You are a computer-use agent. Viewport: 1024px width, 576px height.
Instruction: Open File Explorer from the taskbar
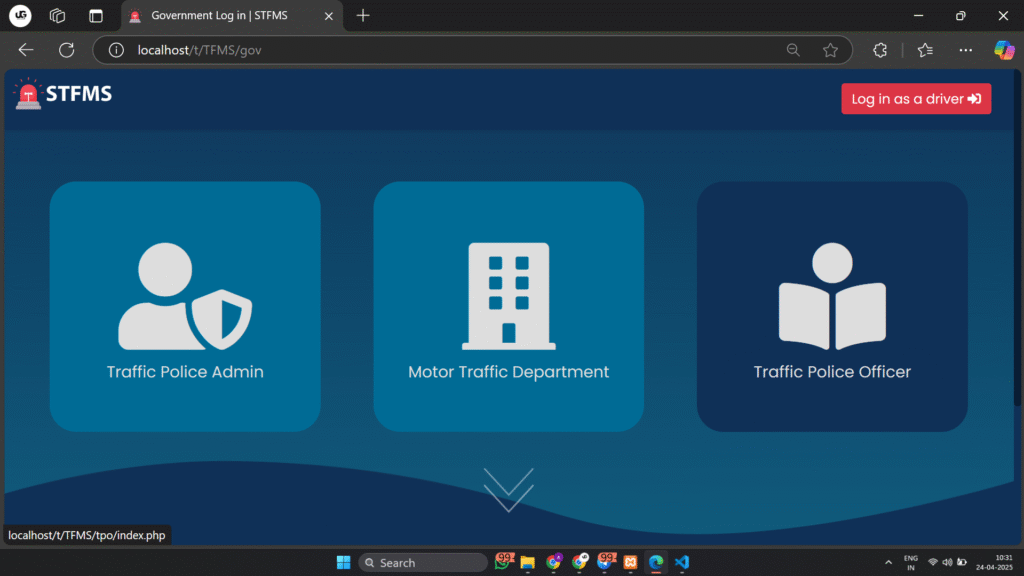tap(528, 562)
